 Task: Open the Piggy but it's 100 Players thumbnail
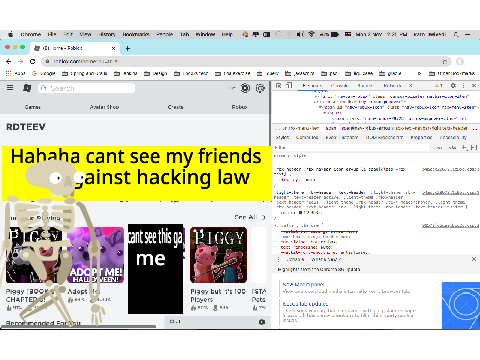pos(218,255)
